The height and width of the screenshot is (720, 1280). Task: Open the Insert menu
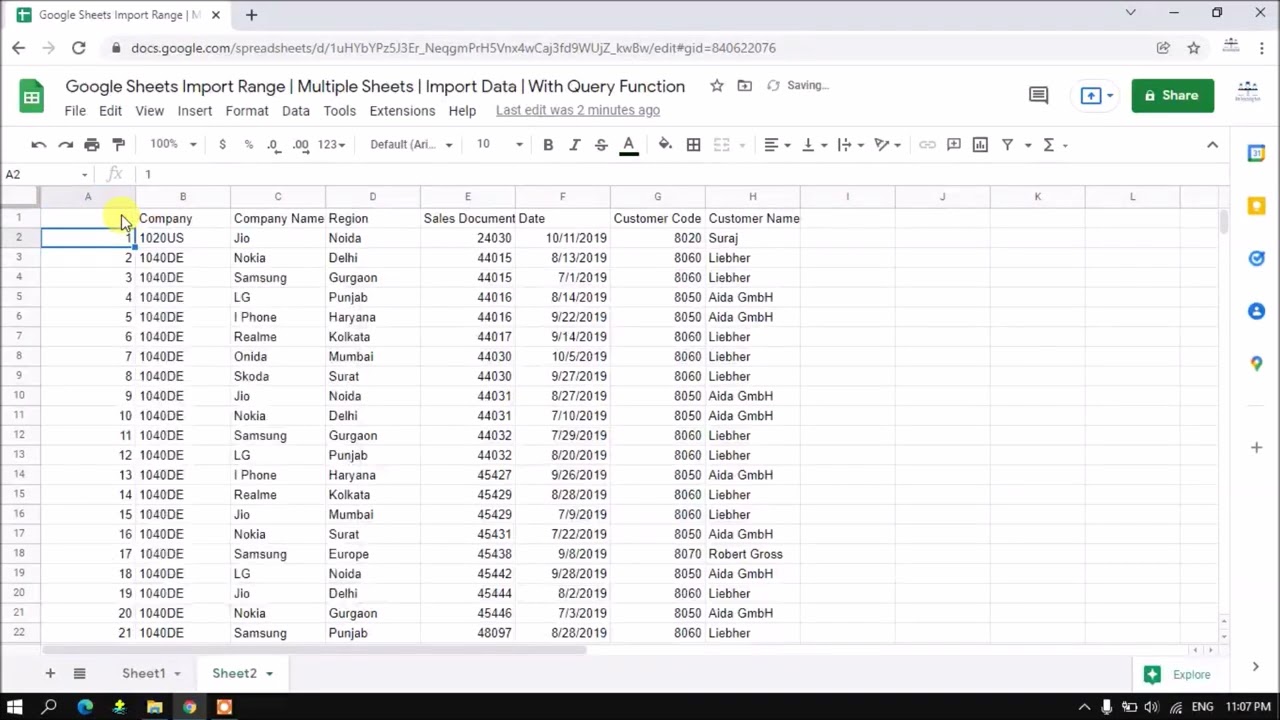[194, 111]
